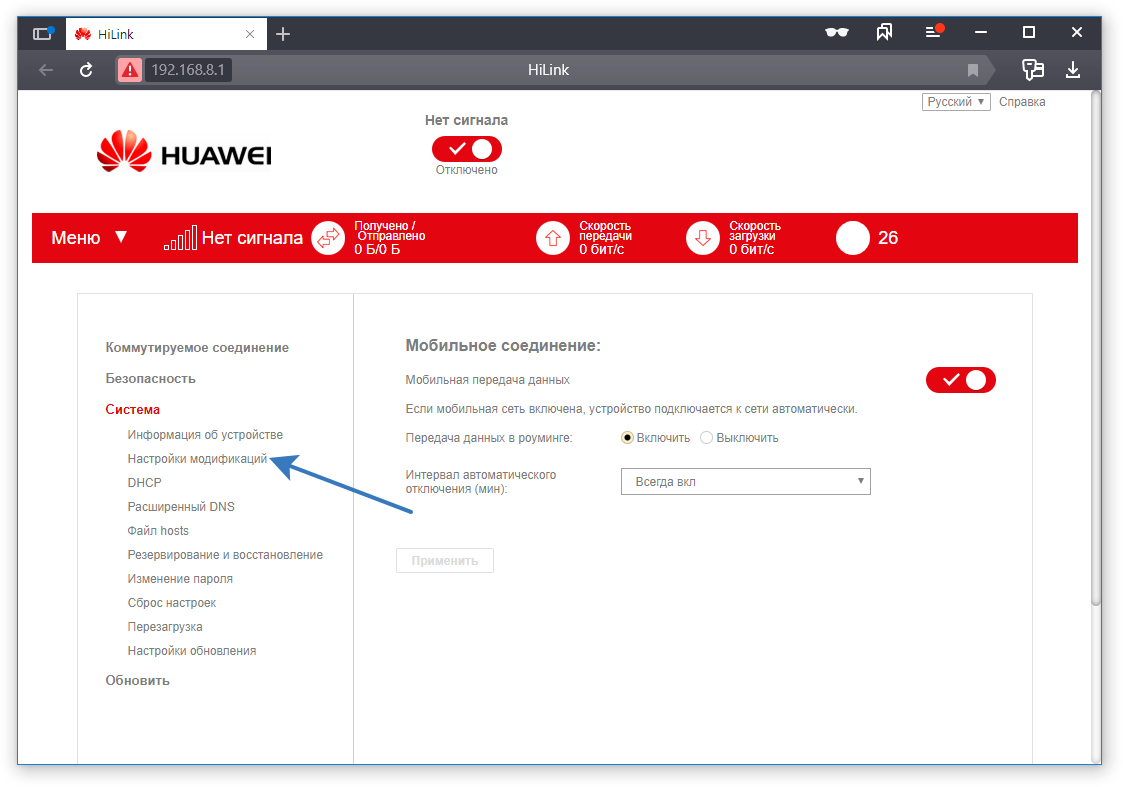Click the red security warning icon

click(130, 70)
